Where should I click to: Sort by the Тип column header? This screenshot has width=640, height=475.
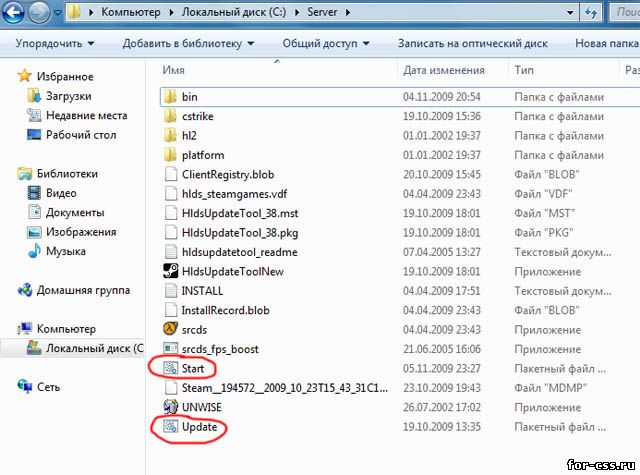click(524, 70)
